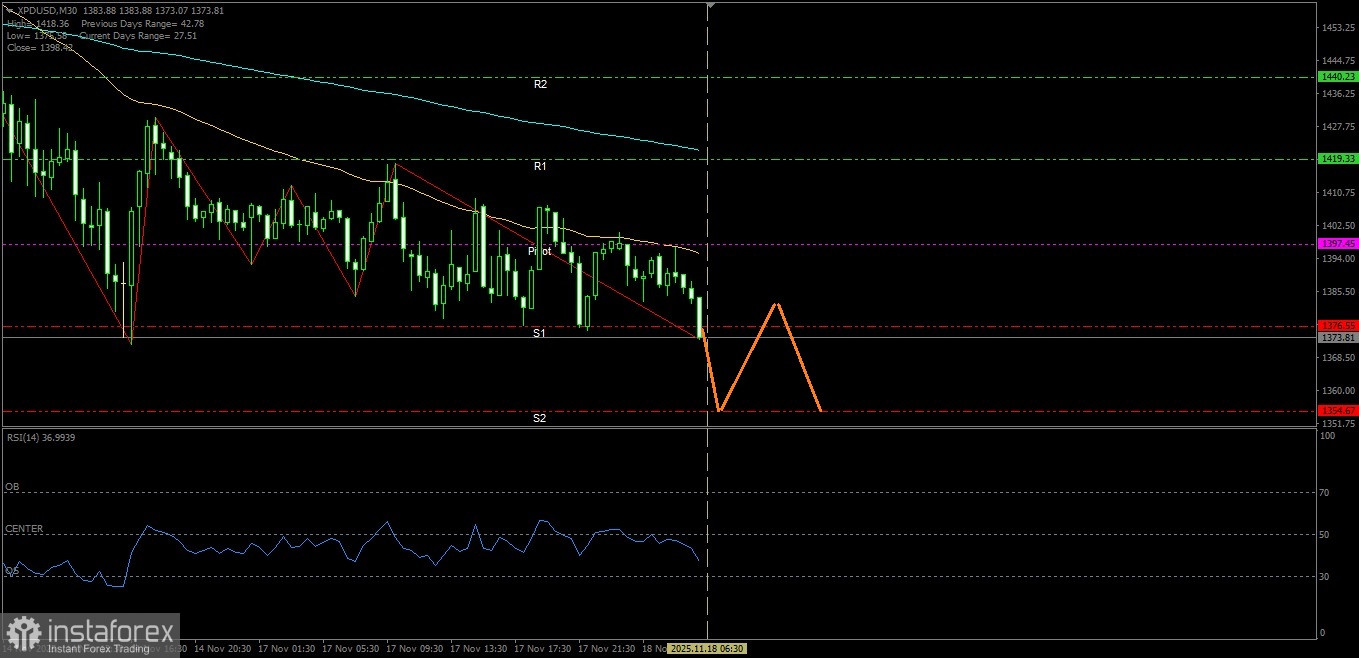Click the highlighted timestamp 2025.11.18 06:30
The height and width of the screenshot is (658, 1359).
pos(706,648)
